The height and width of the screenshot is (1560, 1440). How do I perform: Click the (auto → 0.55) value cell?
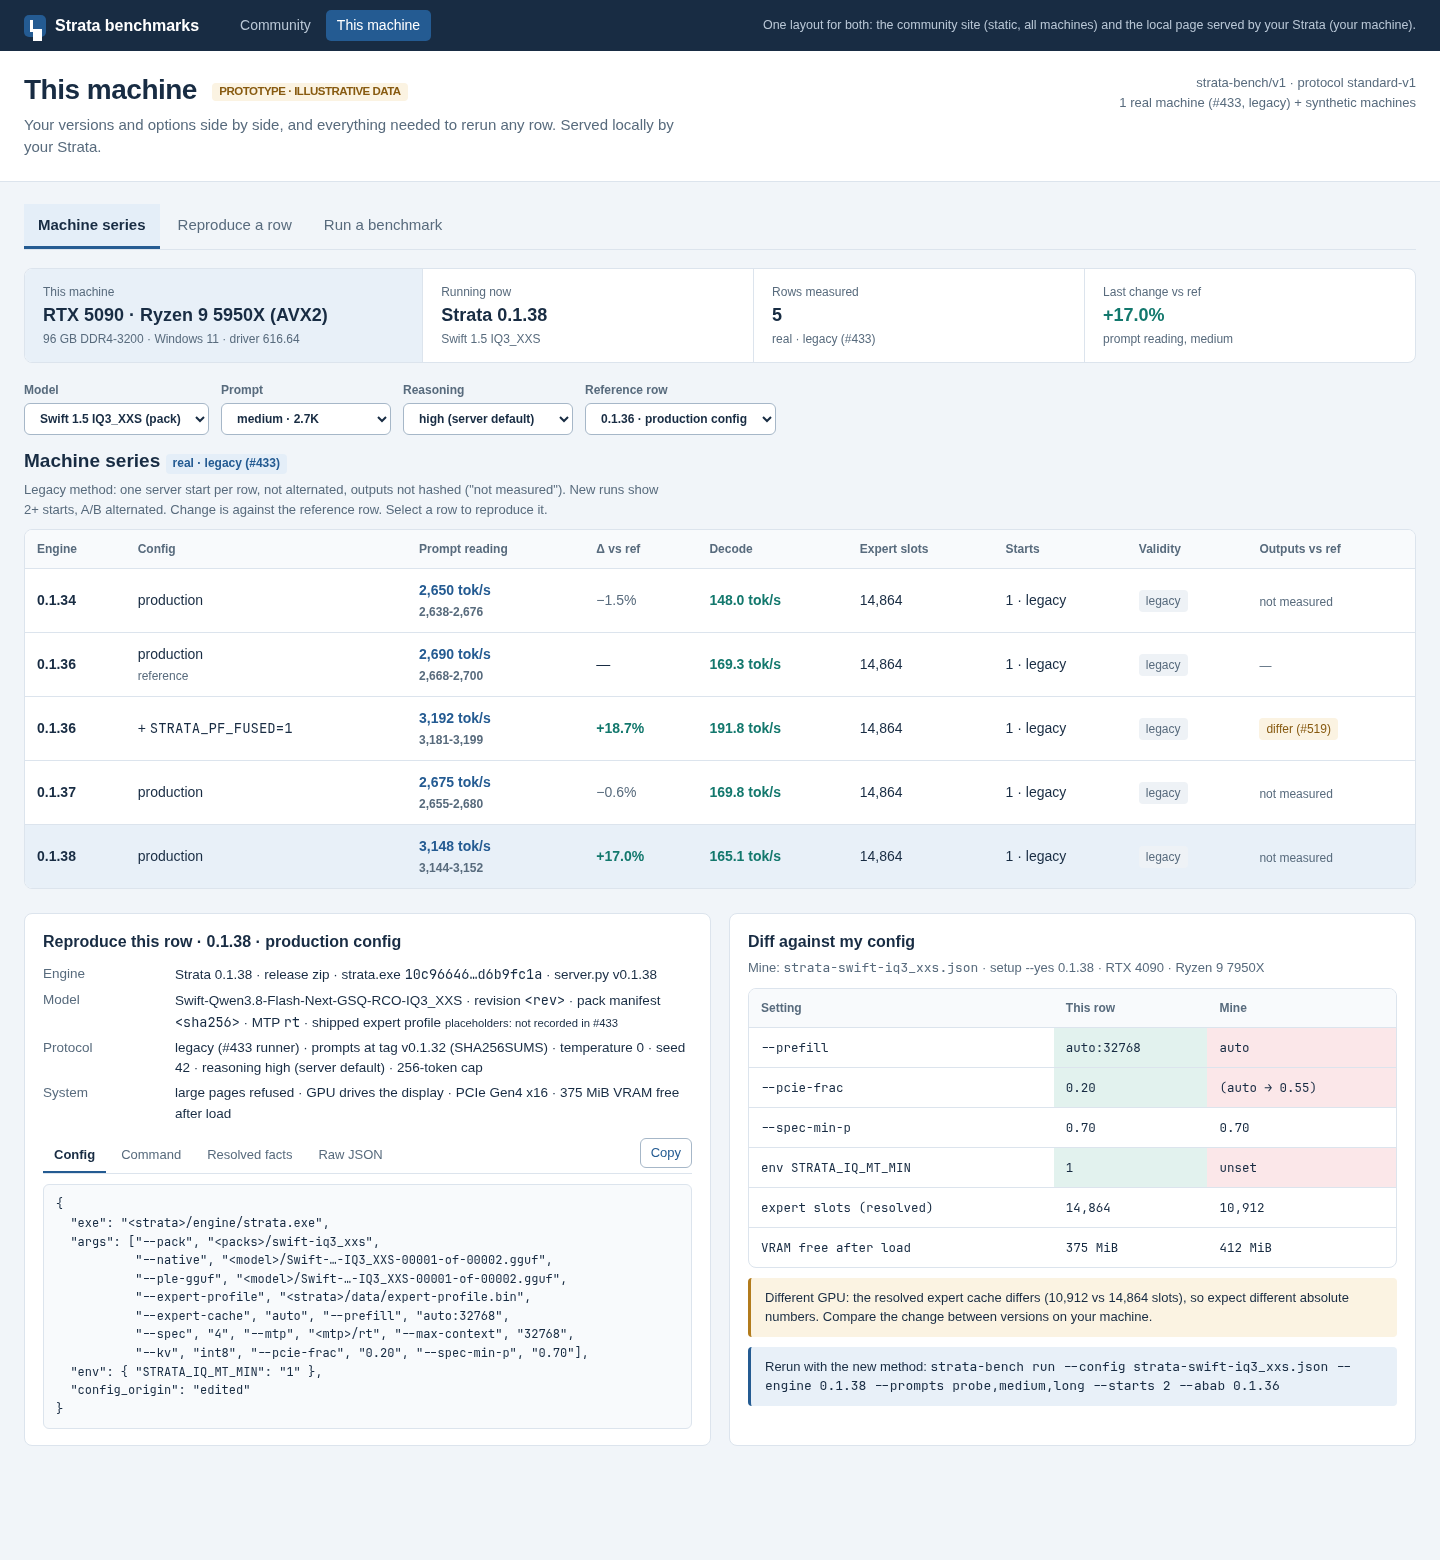(x=1301, y=1088)
